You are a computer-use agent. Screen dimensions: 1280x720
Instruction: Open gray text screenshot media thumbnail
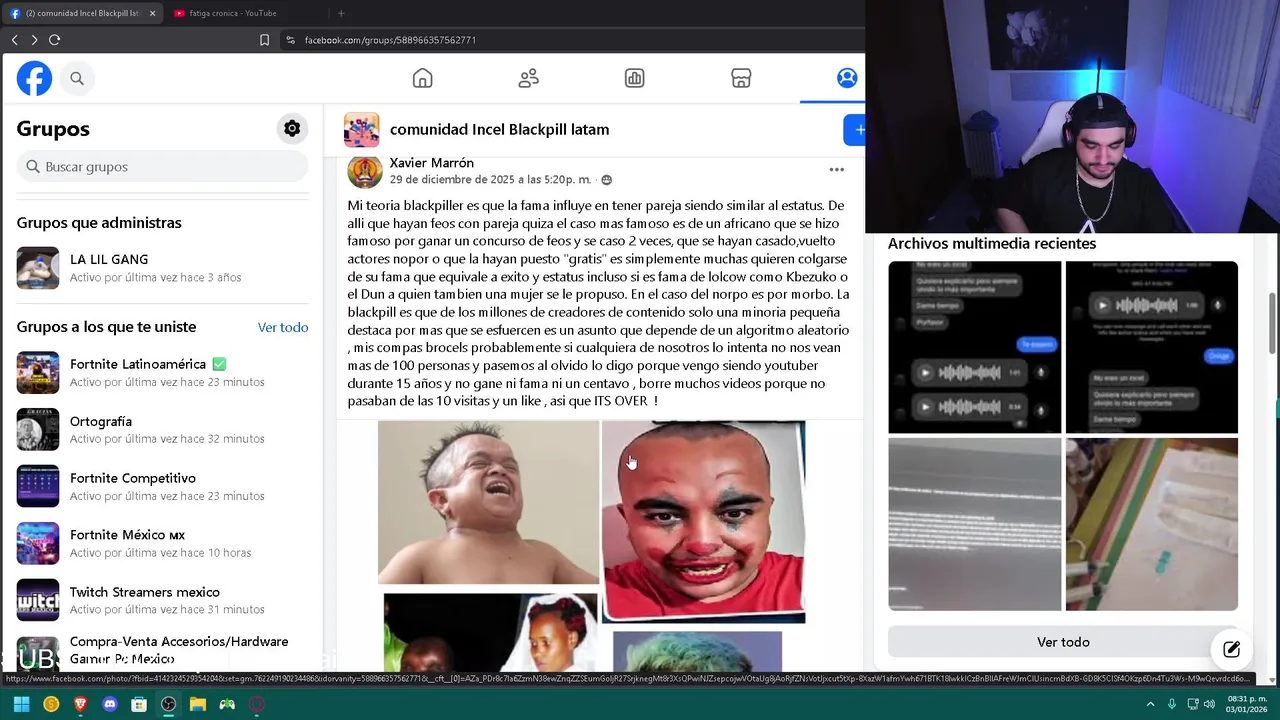tap(974, 524)
